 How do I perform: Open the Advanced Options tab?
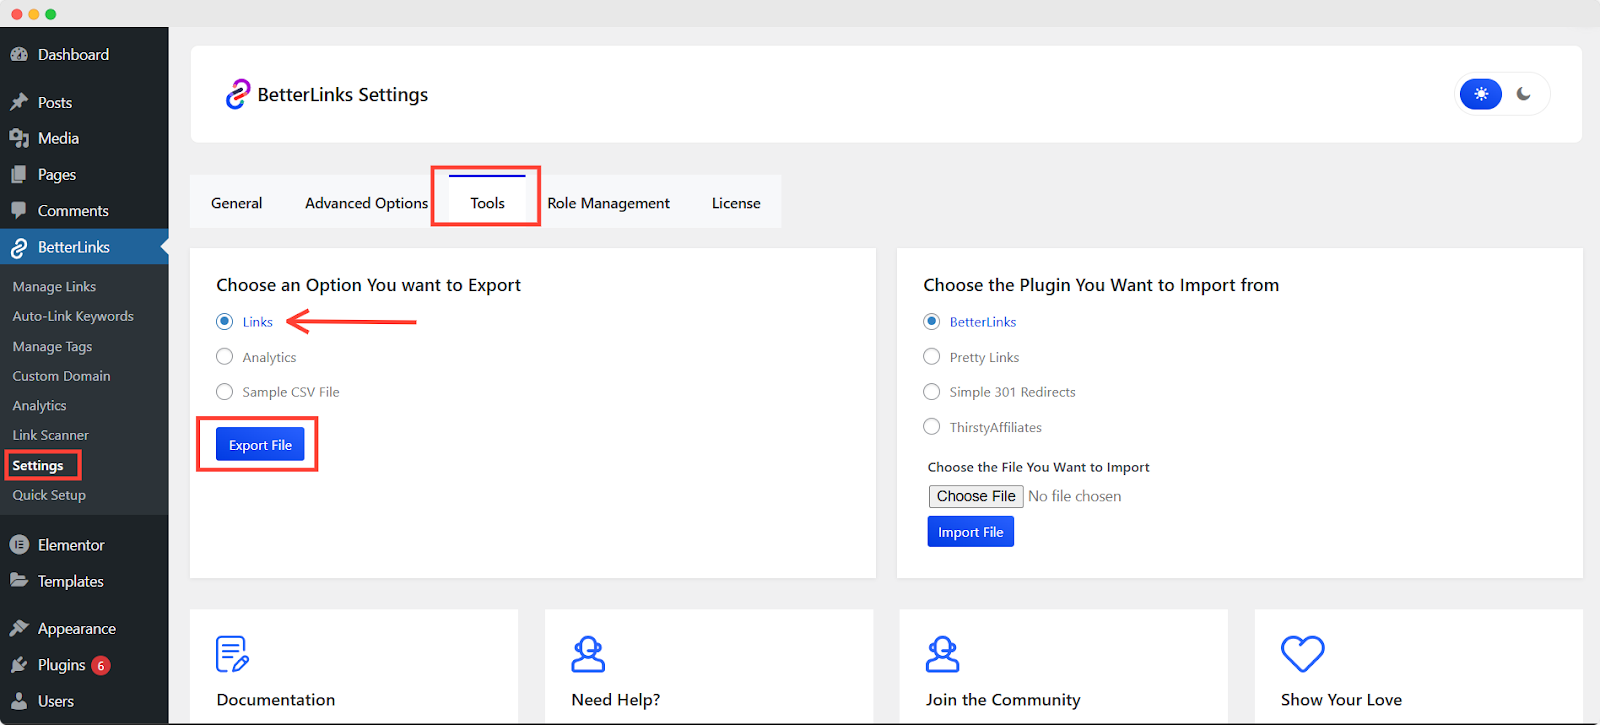tap(367, 203)
